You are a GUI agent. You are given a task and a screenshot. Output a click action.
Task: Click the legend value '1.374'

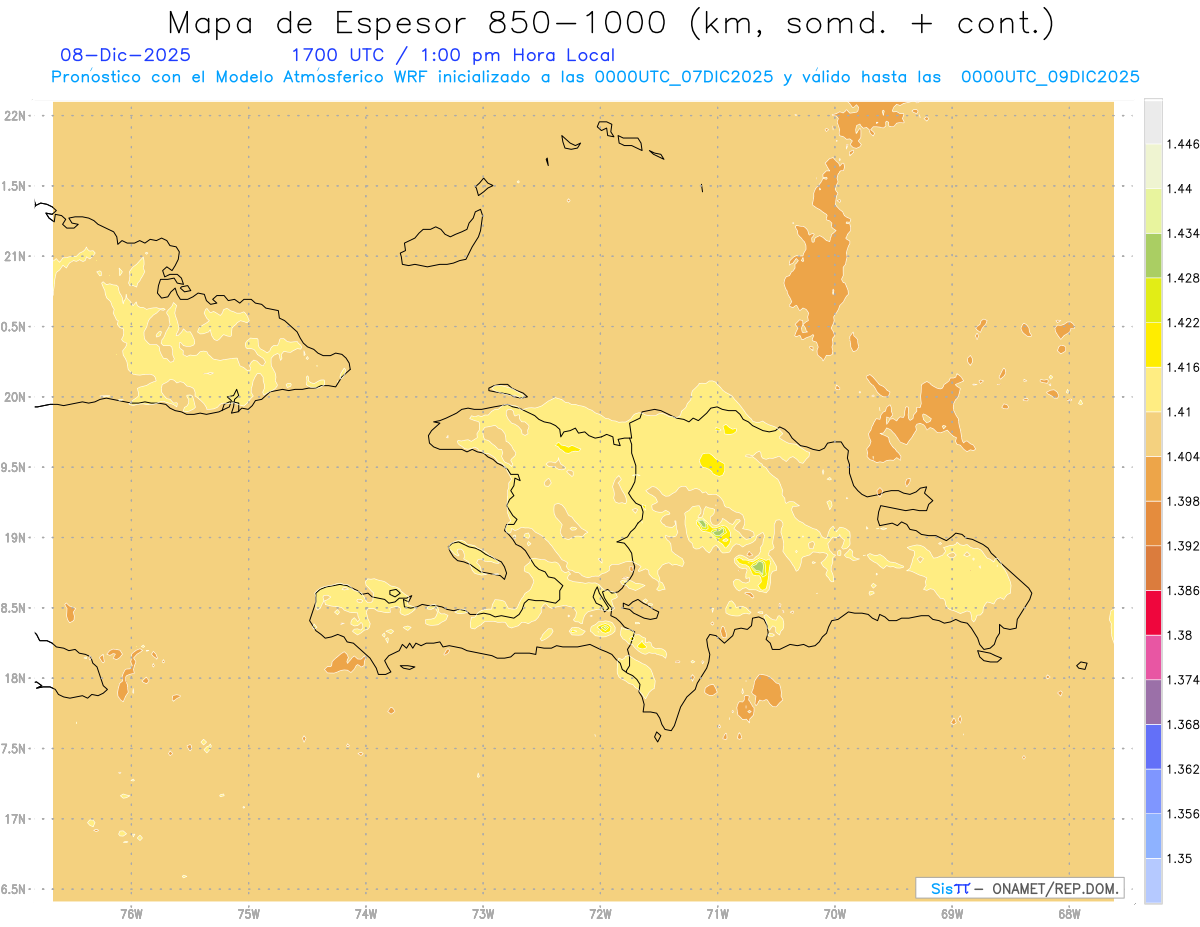(1182, 680)
